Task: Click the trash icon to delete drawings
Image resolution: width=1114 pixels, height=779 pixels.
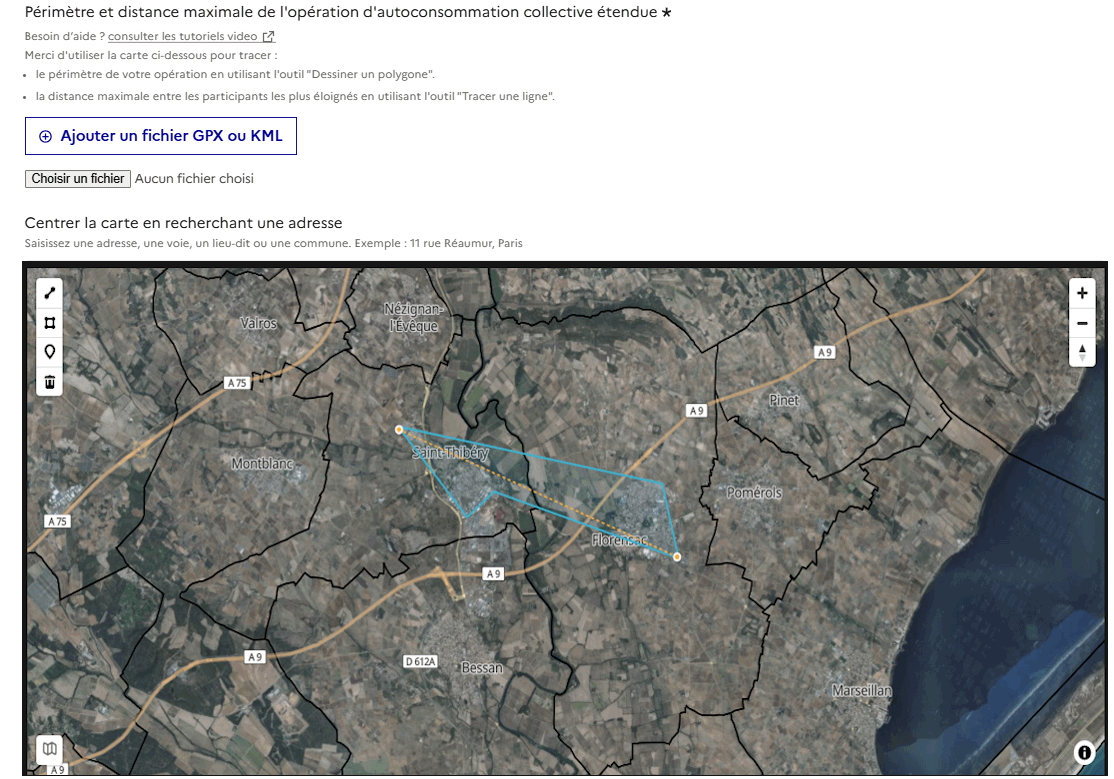Action: point(49,381)
